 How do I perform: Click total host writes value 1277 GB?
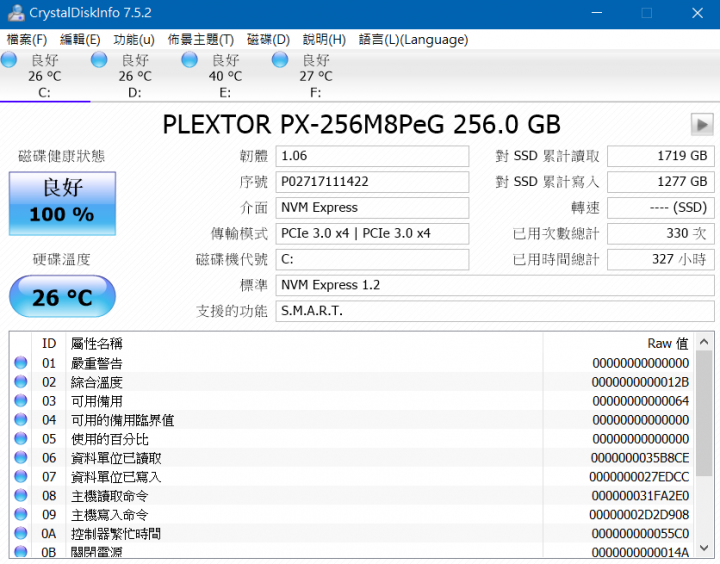(x=661, y=182)
